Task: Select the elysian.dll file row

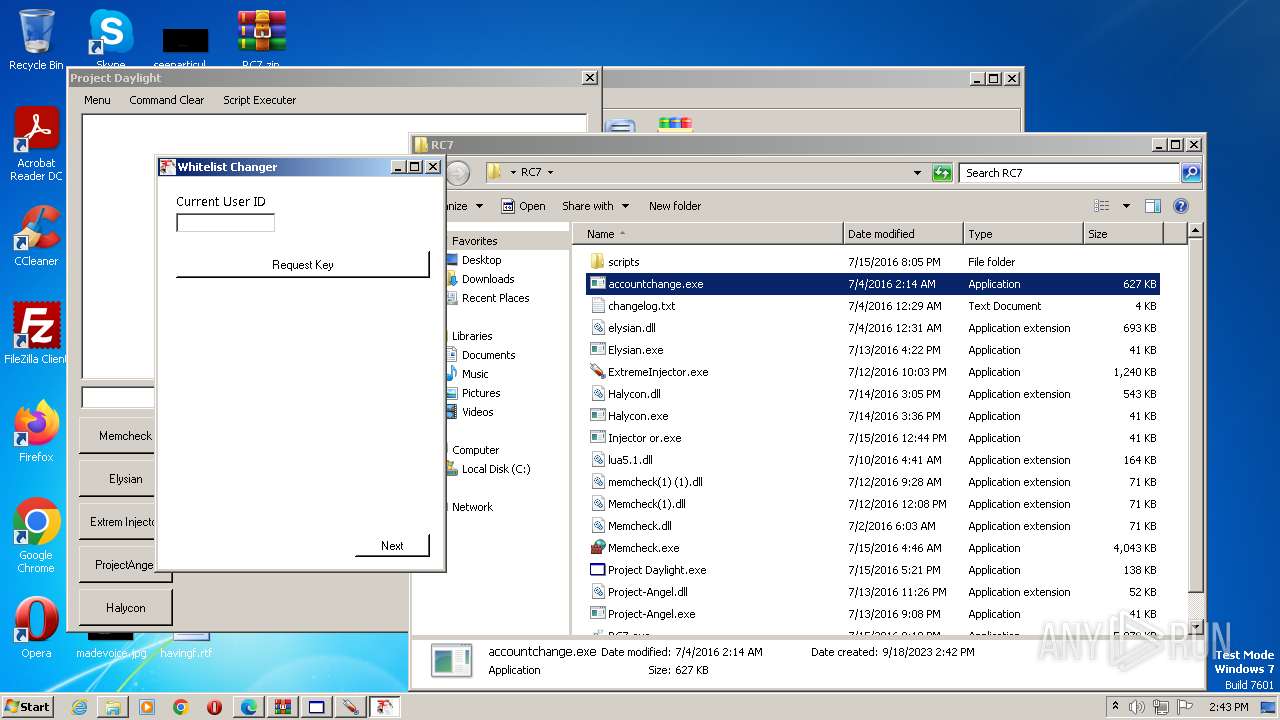Action: pyautogui.click(x=873, y=328)
